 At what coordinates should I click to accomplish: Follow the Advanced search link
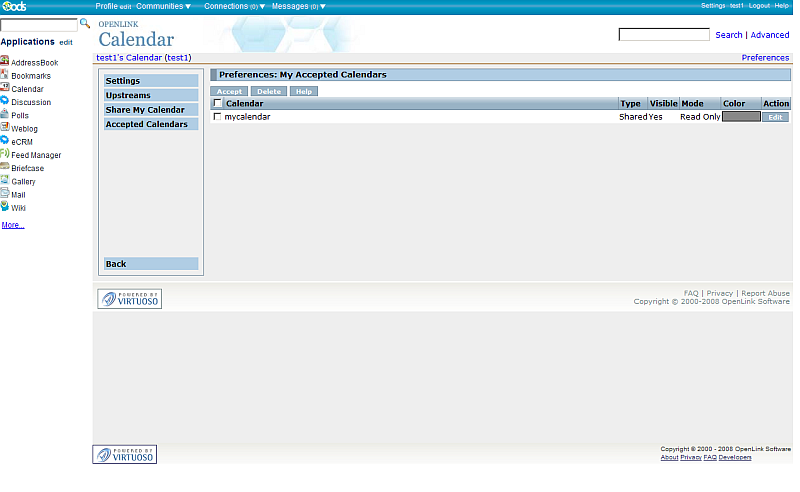click(x=770, y=35)
